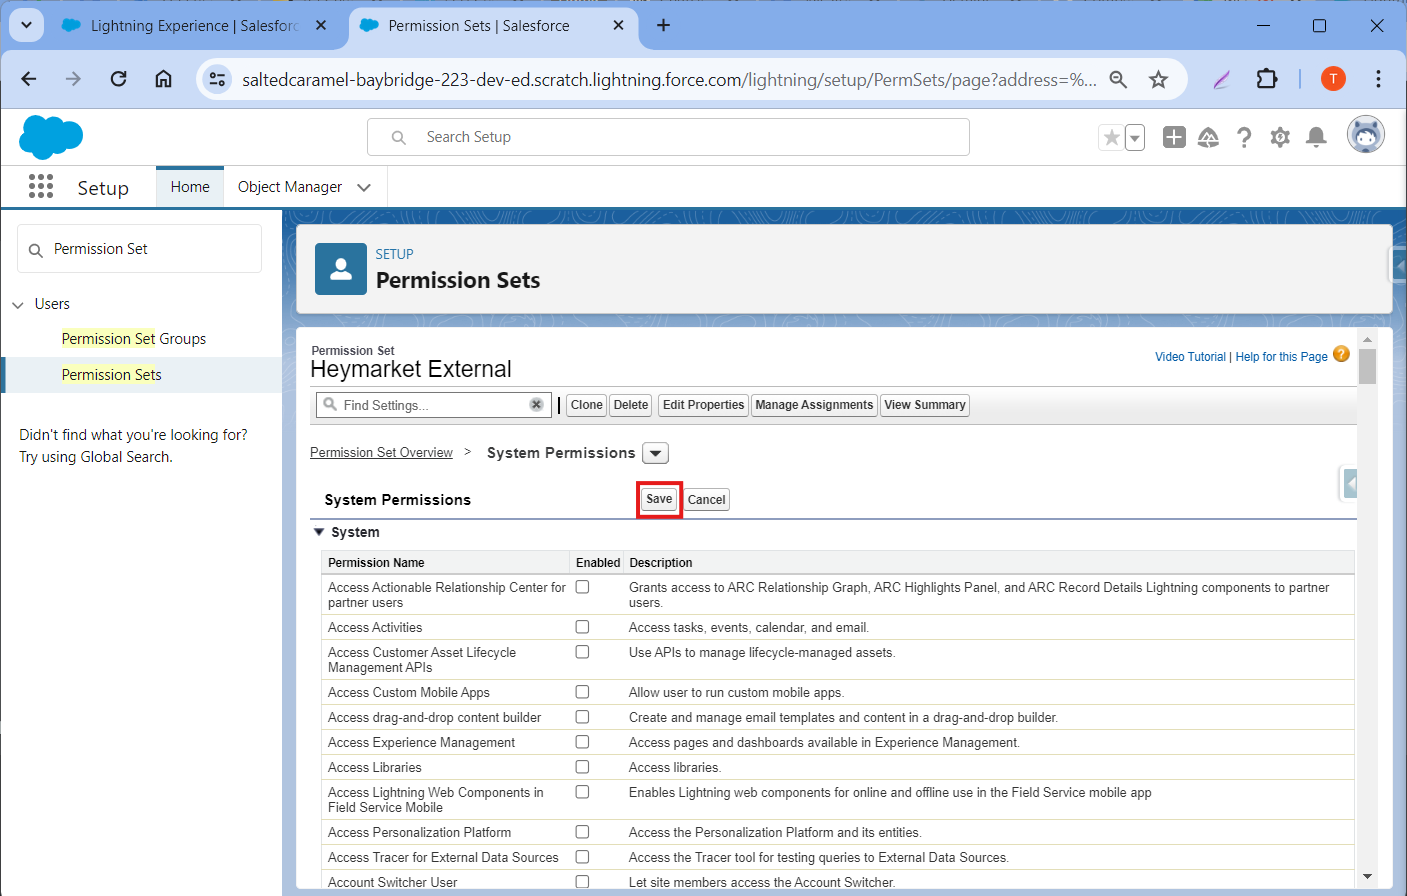Open the user profile avatar
This screenshot has height=896, width=1407.
(x=1366, y=135)
